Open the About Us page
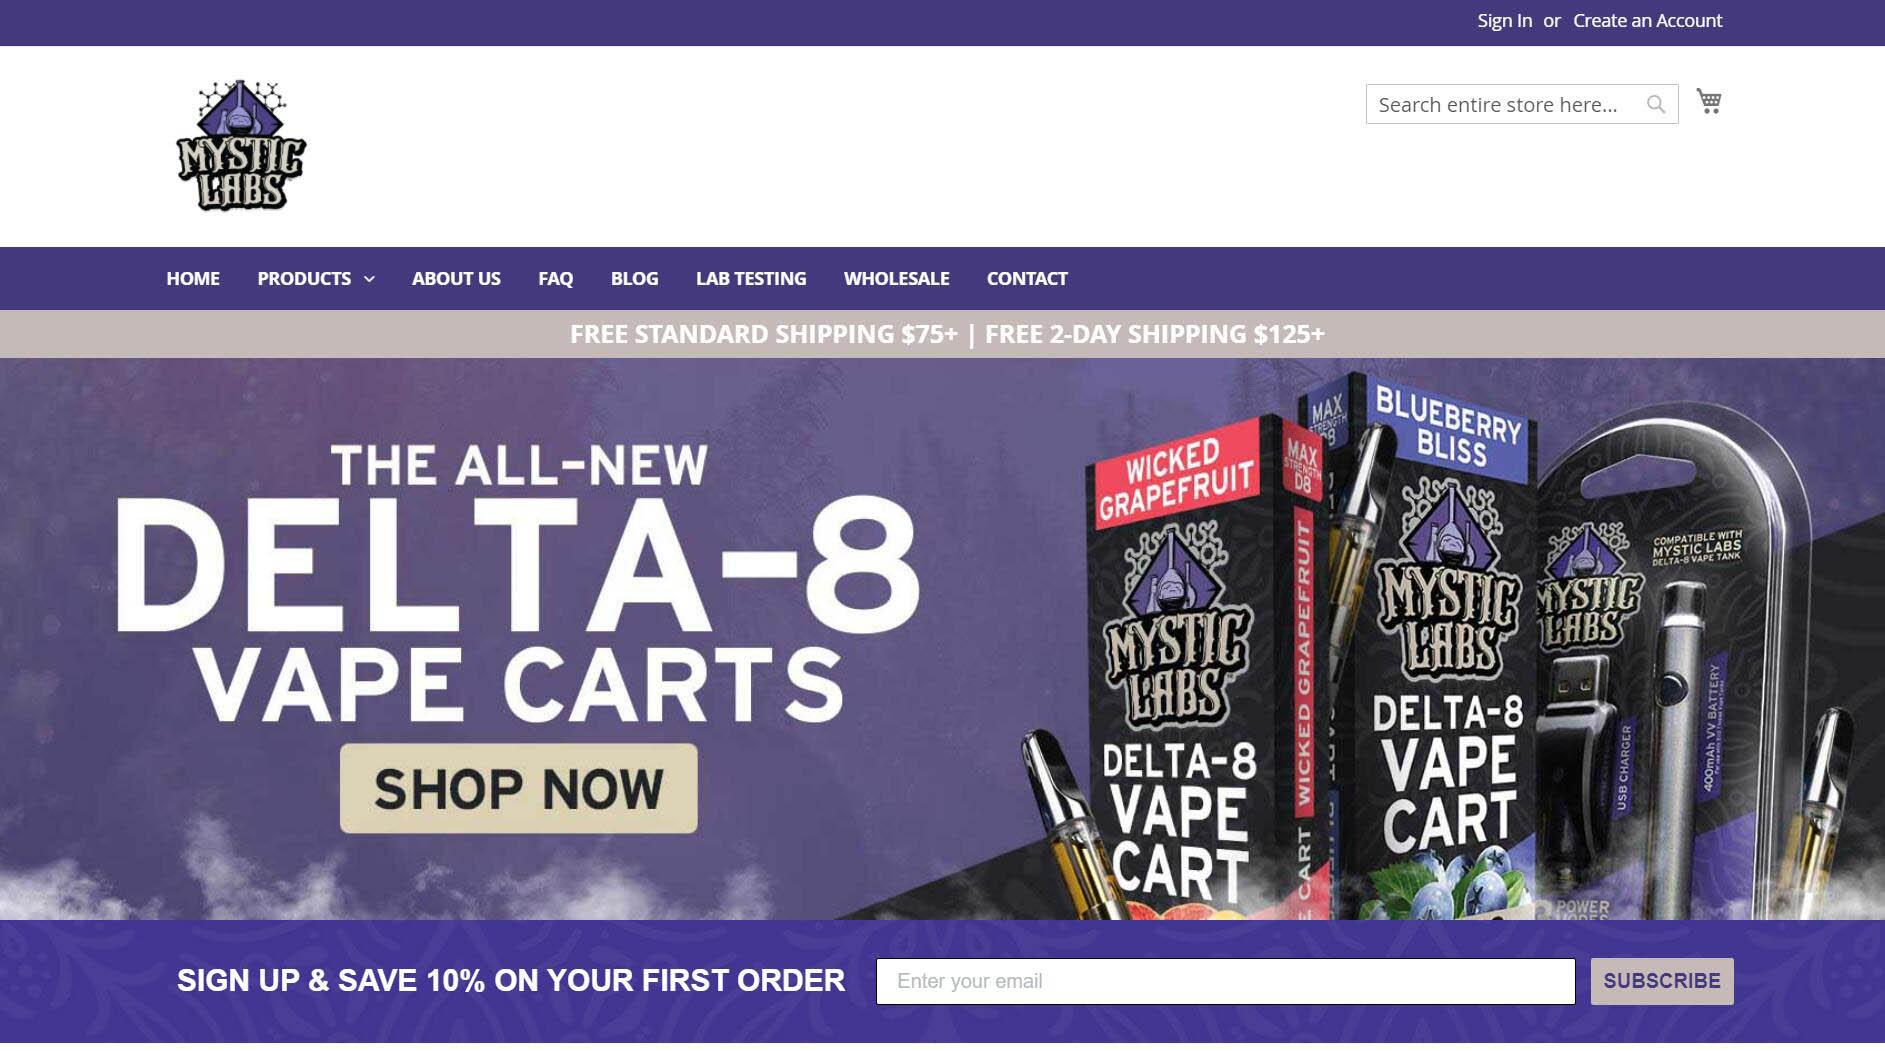Viewport: 1885px width, 1051px height. (456, 279)
